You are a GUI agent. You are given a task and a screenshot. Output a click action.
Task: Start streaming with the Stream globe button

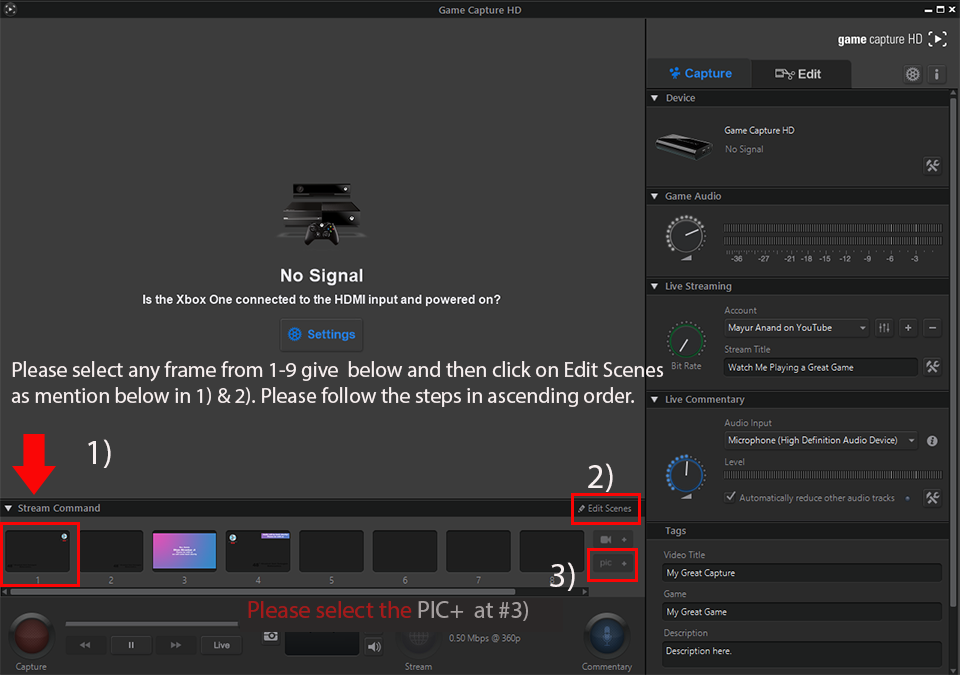point(418,640)
